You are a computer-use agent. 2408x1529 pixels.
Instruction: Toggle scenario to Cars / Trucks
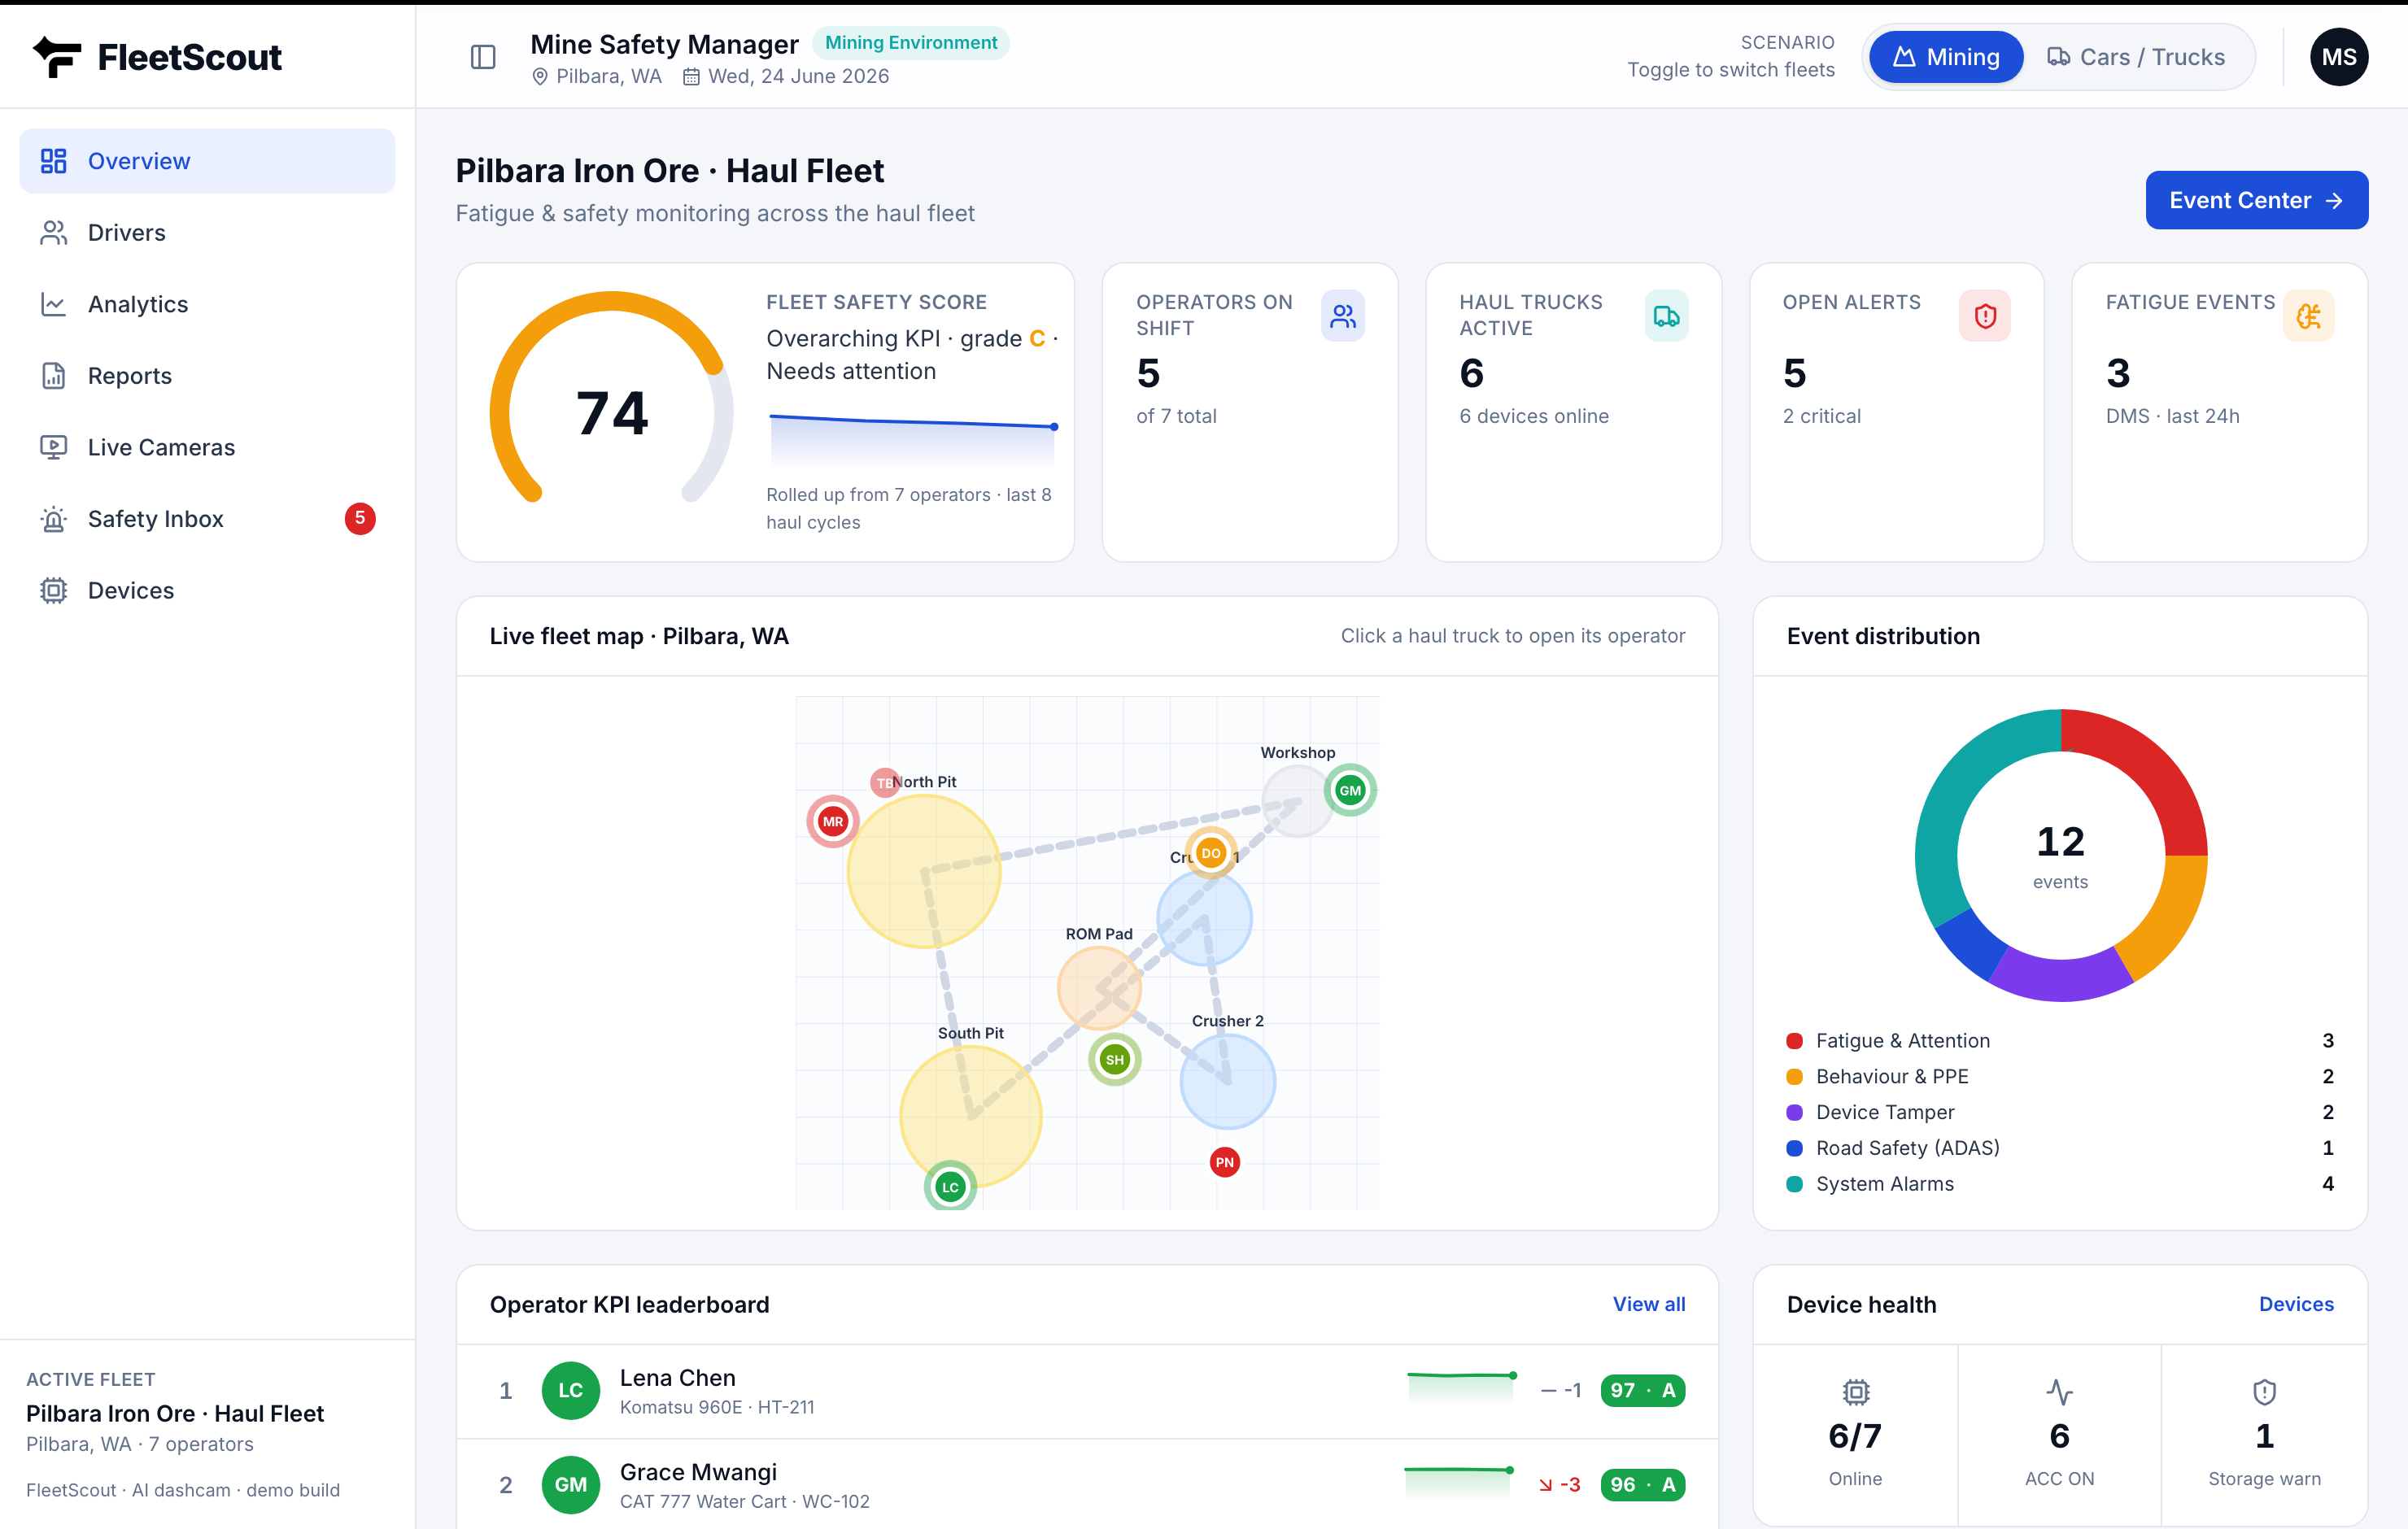point(2136,57)
